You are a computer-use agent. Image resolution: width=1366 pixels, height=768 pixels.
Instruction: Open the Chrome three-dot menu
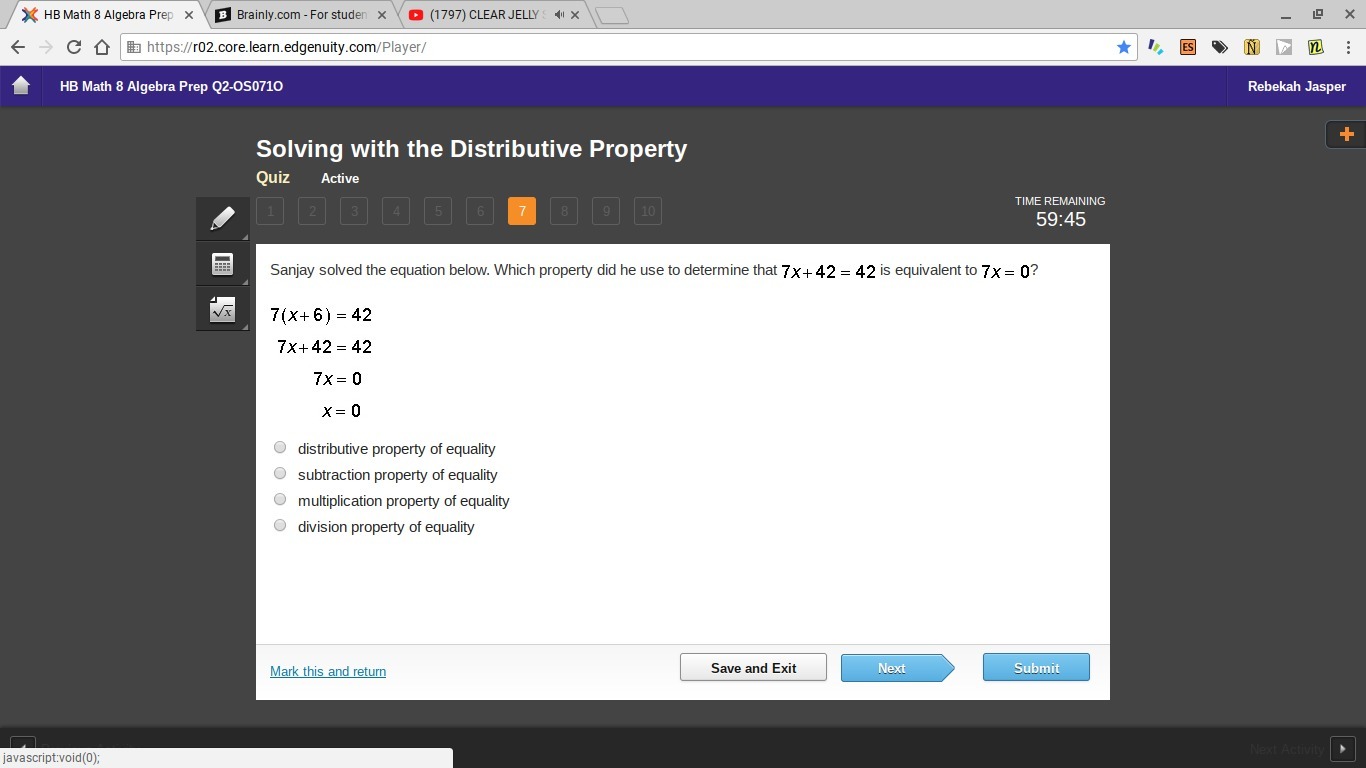[1347, 47]
